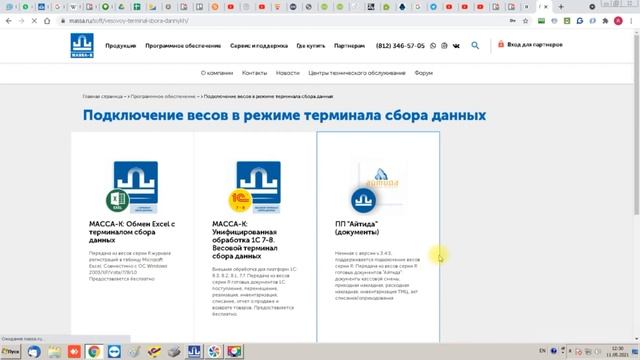
Task: Click the EN language indicator in tray
Action: coord(542,351)
